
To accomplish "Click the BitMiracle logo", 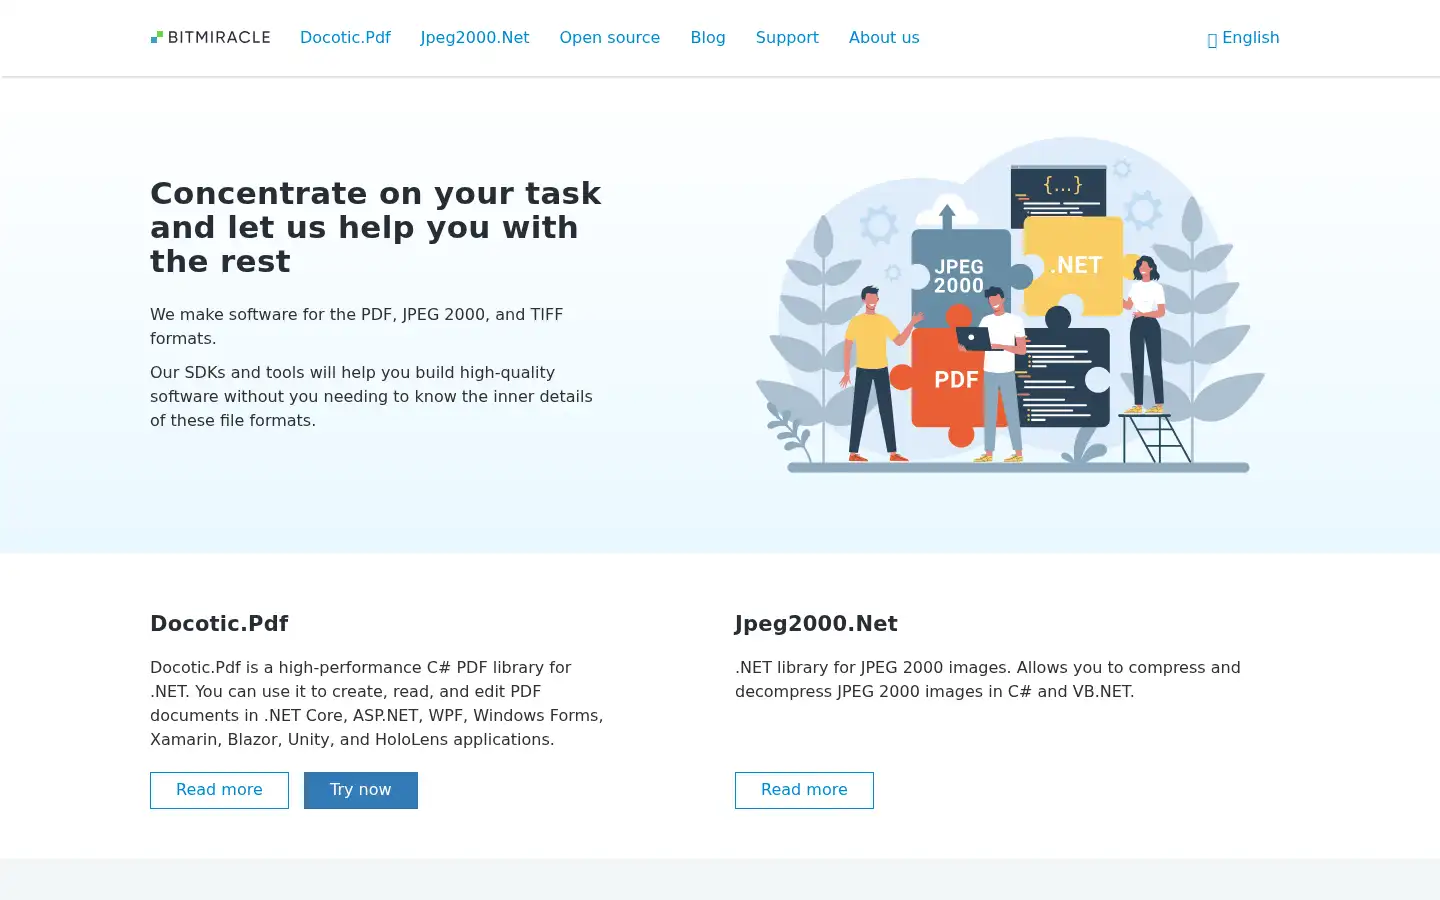I will pyautogui.click(x=210, y=37).
